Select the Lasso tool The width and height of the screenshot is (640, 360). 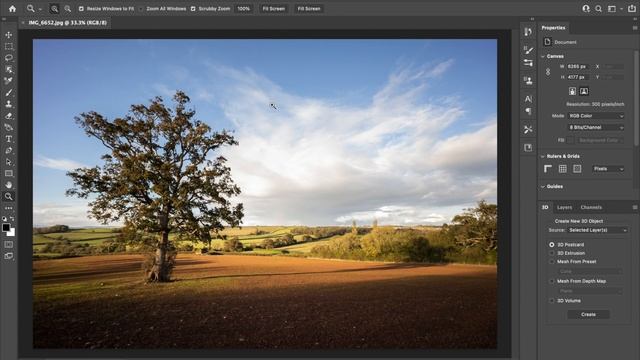click(9, 58)
